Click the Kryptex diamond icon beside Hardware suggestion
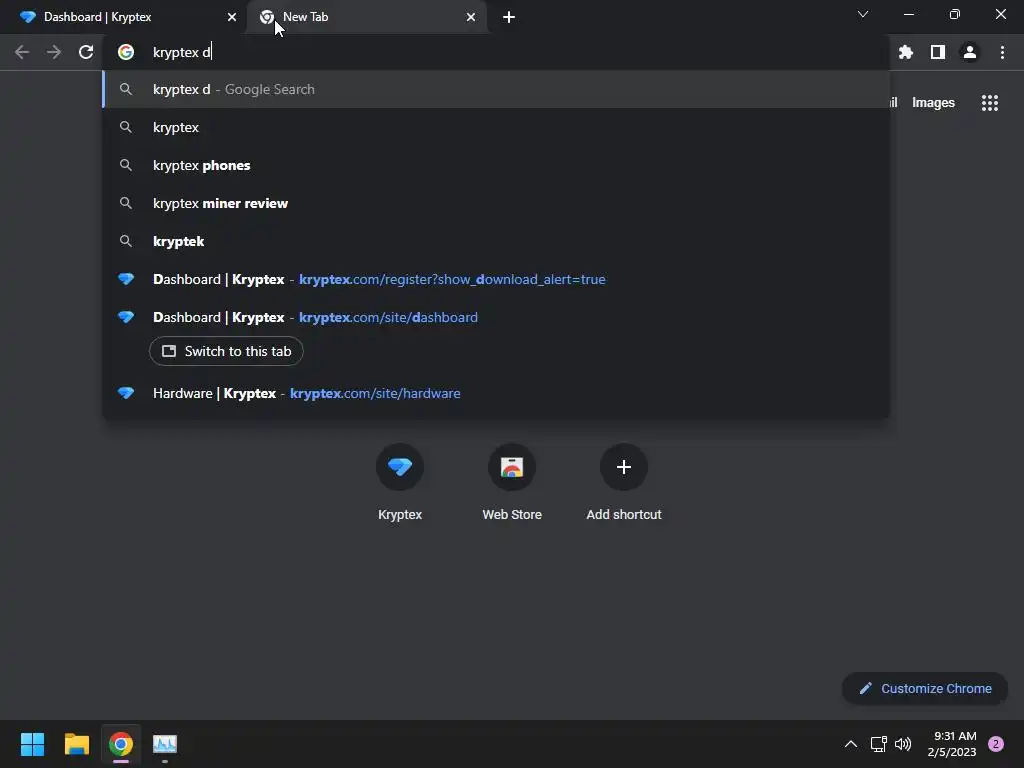This screenshot has width=1024, height=768. pyautogui.click(x=126, y=393)
